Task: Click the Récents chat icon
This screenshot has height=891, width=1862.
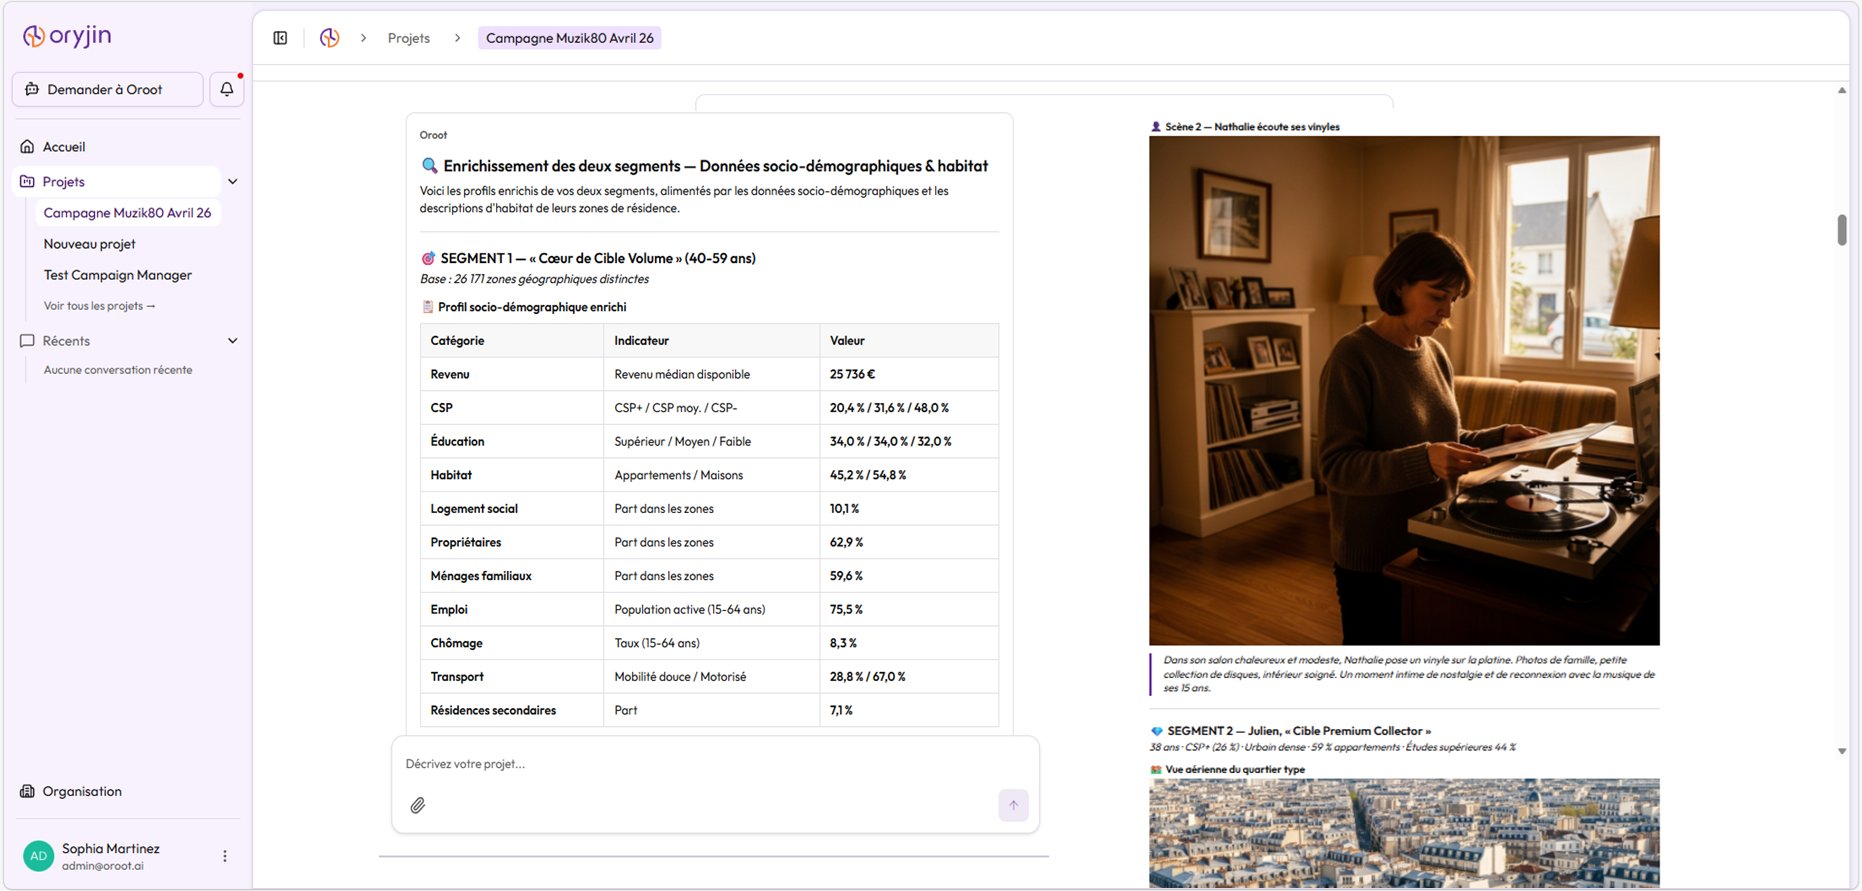Action: [27, 341]
